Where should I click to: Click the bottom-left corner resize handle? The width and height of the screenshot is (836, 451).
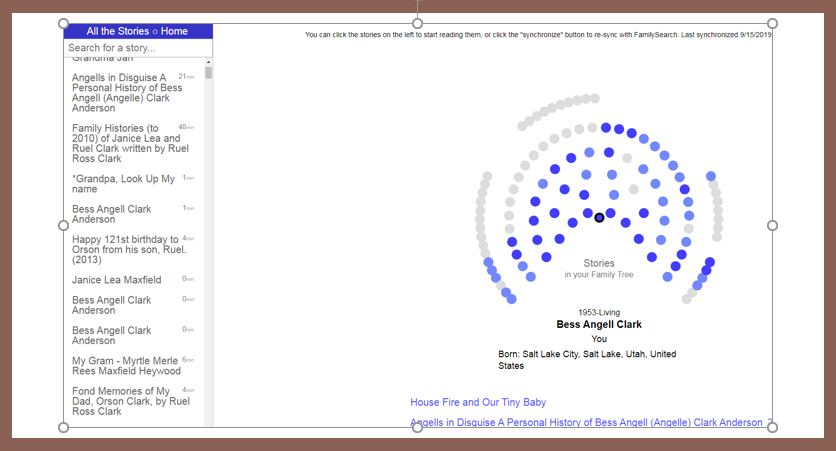click(64, 428)
